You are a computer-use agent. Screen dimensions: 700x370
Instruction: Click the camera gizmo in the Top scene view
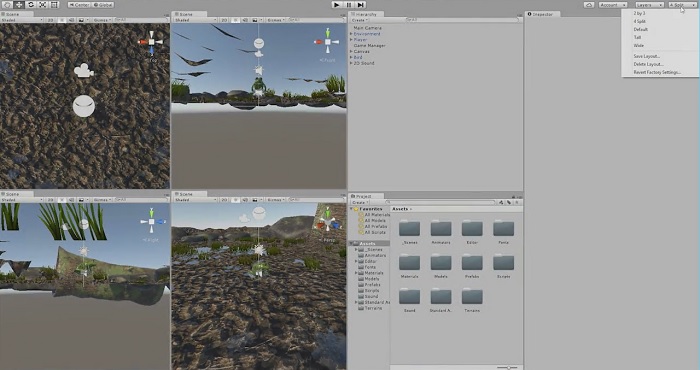[x=83, y=70]
